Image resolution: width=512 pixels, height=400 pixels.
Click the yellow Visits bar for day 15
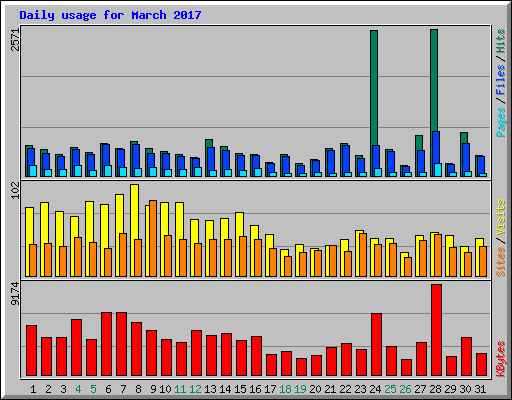click(240, 224)
